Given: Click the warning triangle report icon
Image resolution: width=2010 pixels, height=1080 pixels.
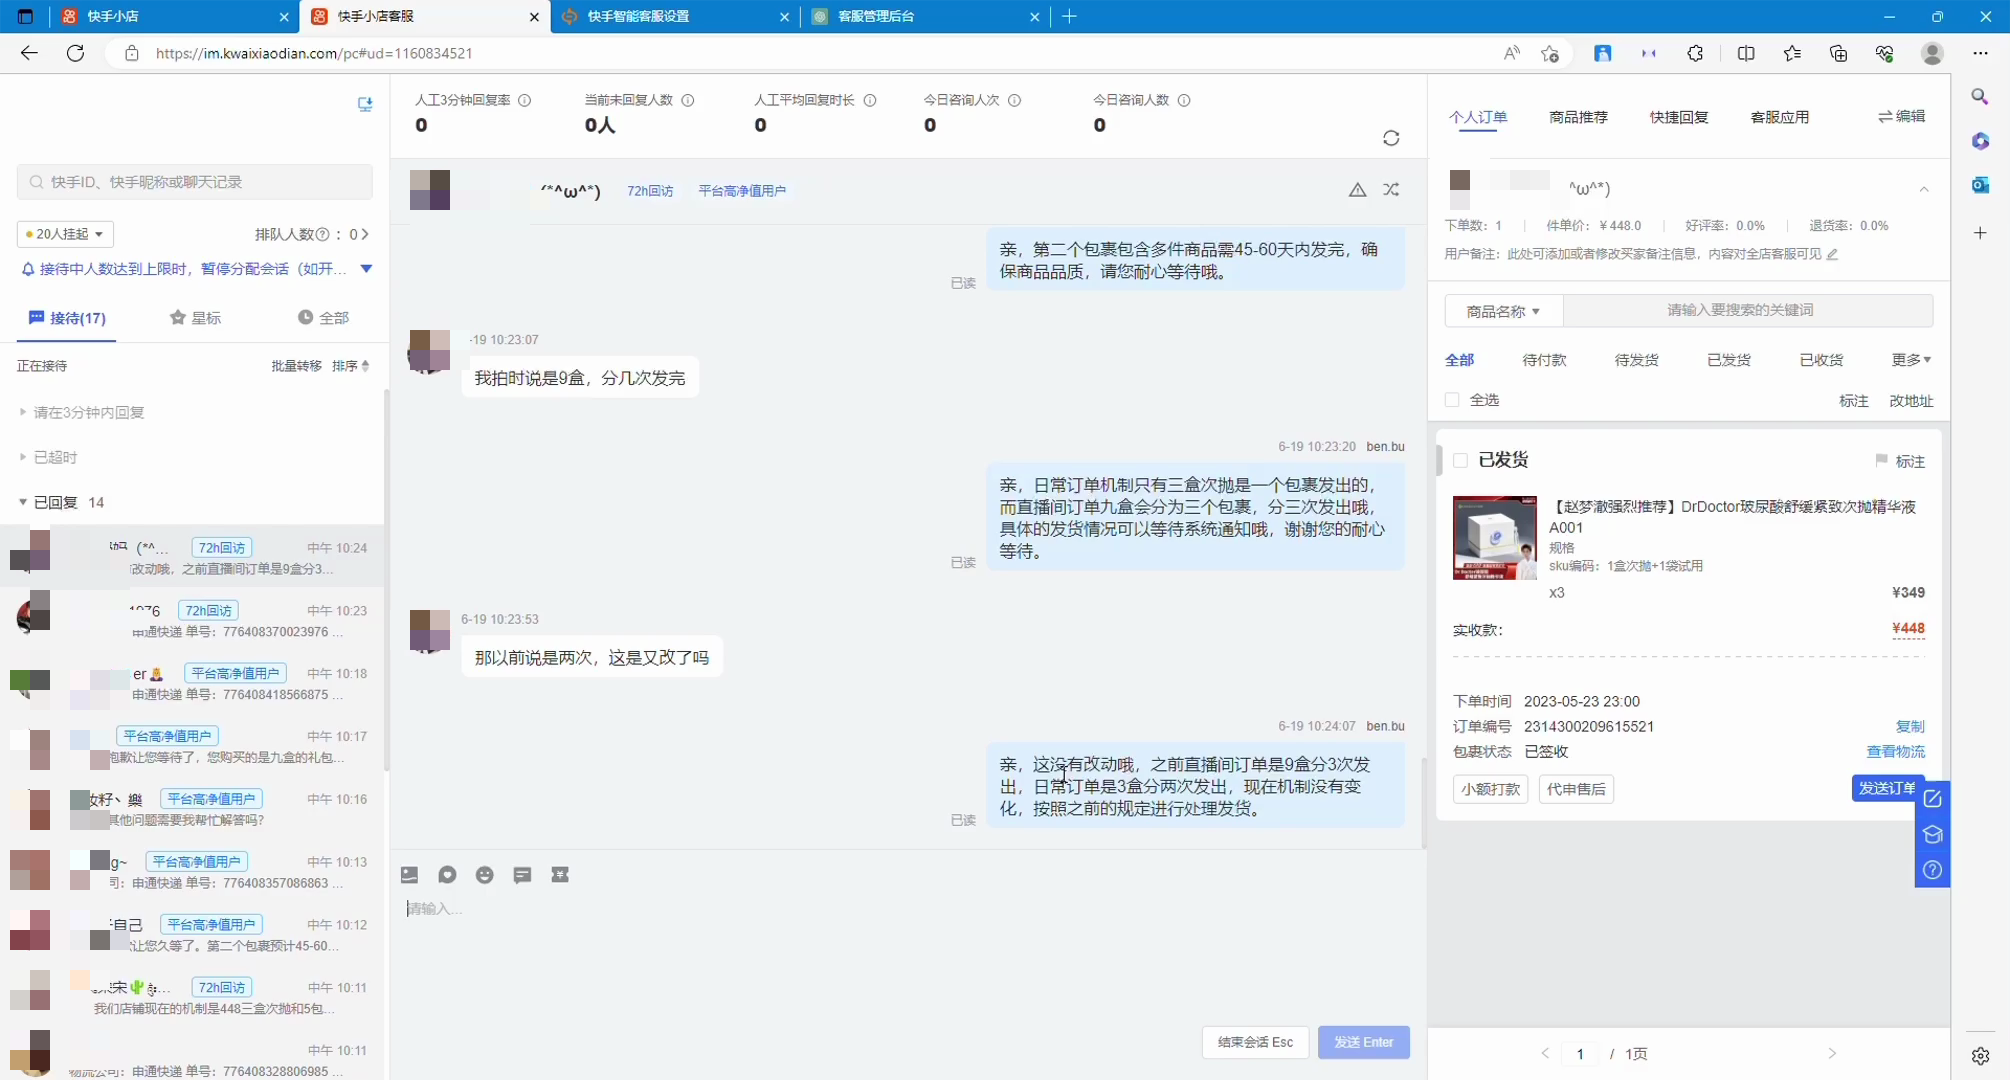Looking at the screenshot, I should (x=1357, y=190).
